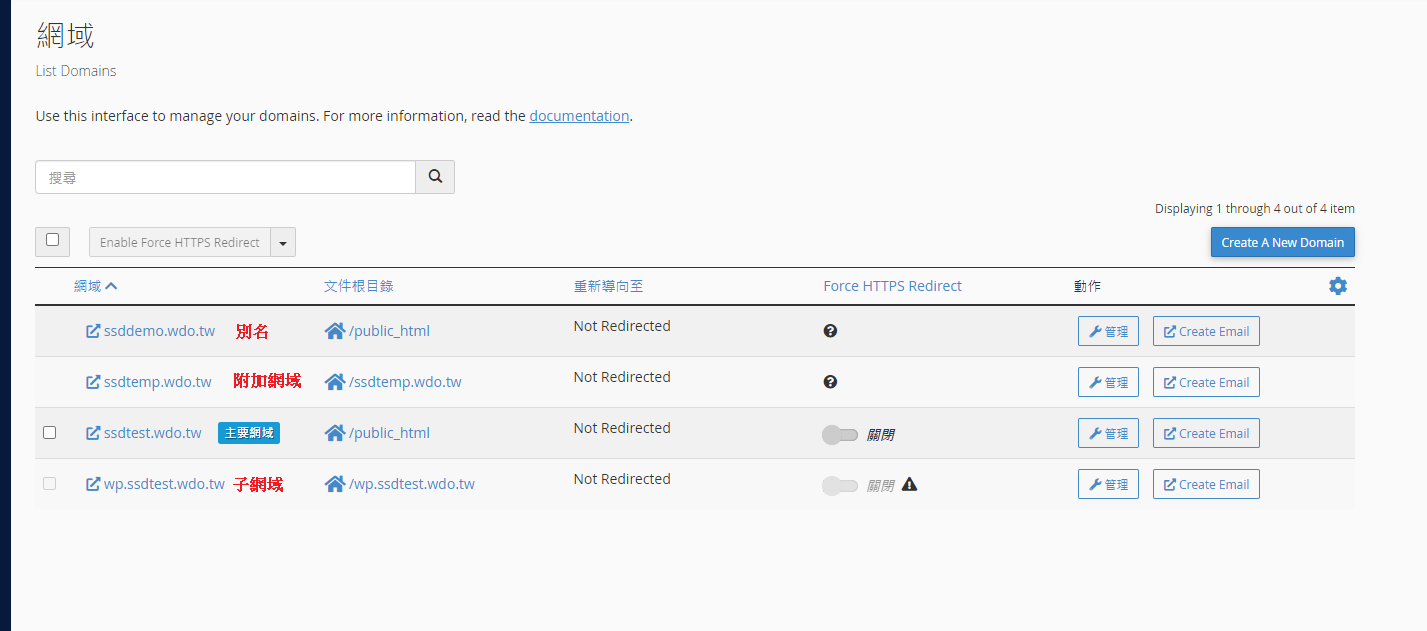Open the documentation link
This screenshot has height=631, width=1427.
tap(579, 116)
